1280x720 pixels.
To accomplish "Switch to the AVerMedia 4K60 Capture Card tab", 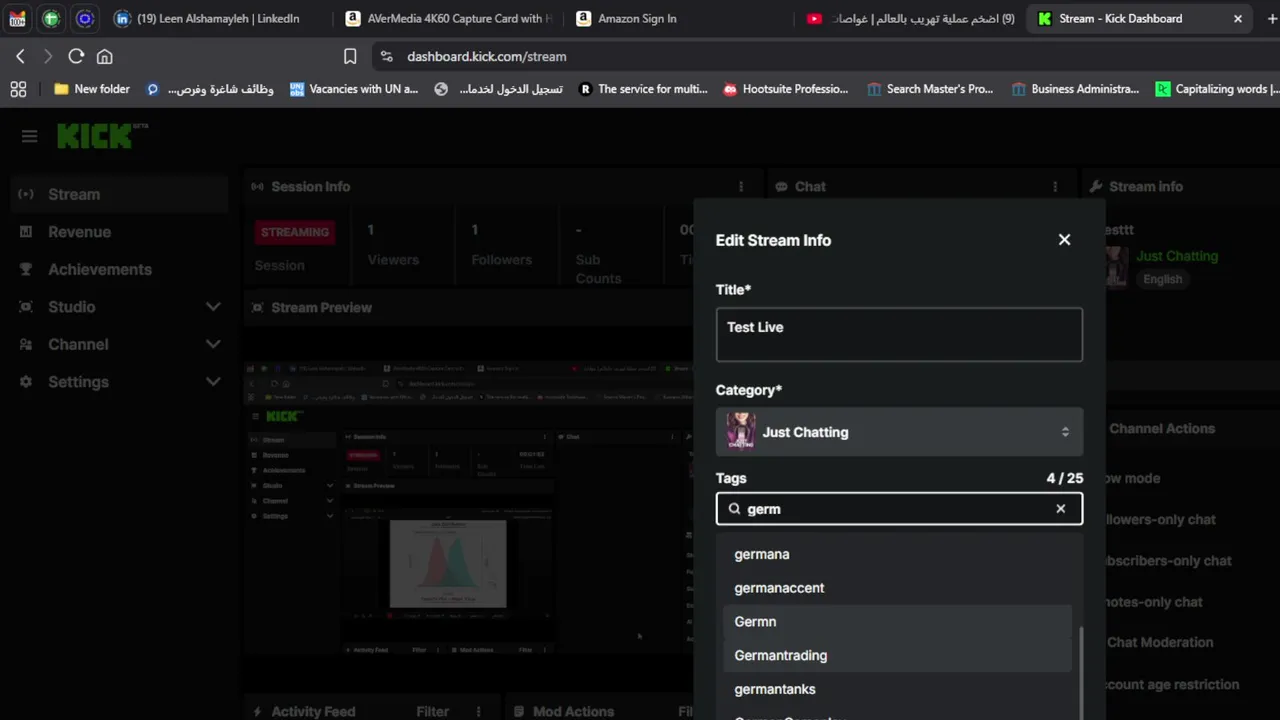I will tap(447, 18).
